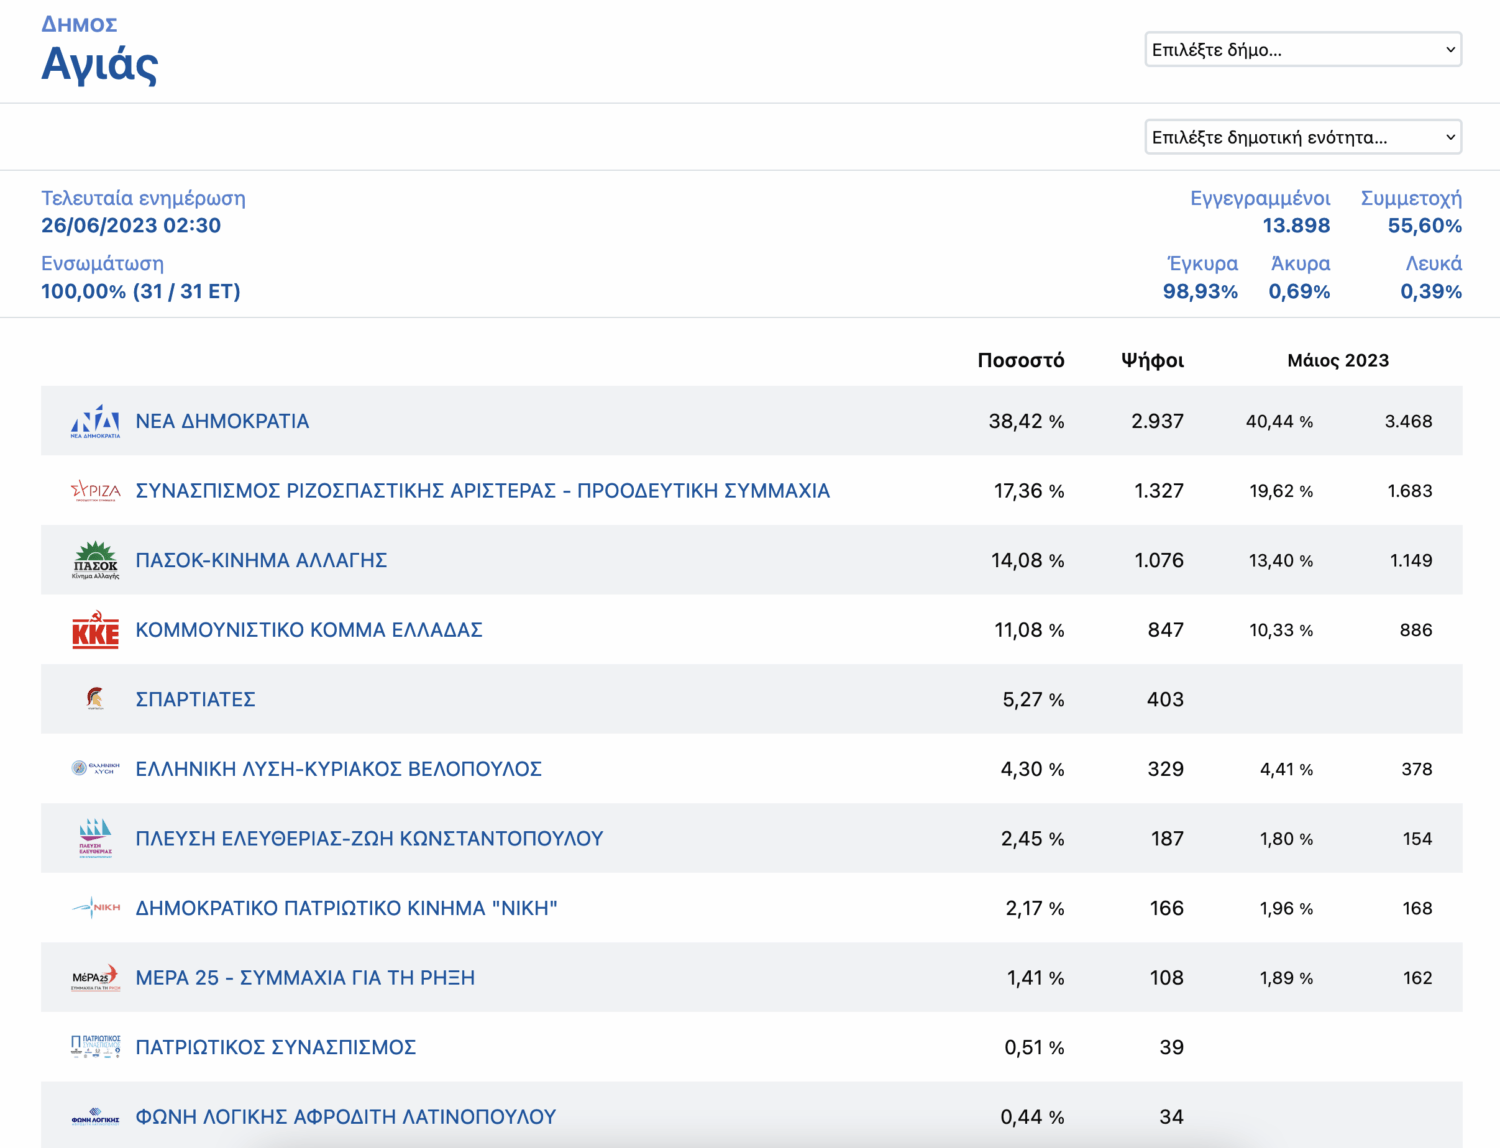Click the date 26/06/2023 02:30
The width and height of the screenshot is (1500, 1148).
click(131, 226)
